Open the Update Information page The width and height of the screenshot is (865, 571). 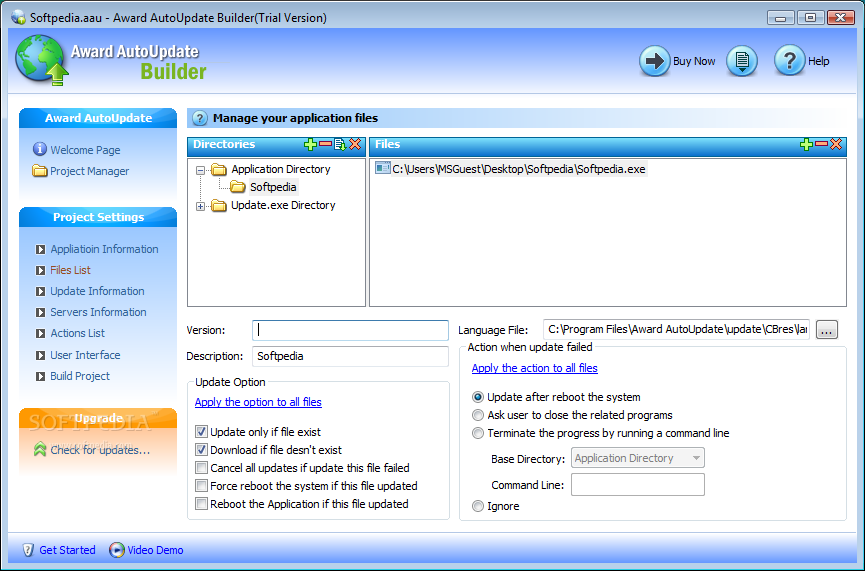click(97, 291)
